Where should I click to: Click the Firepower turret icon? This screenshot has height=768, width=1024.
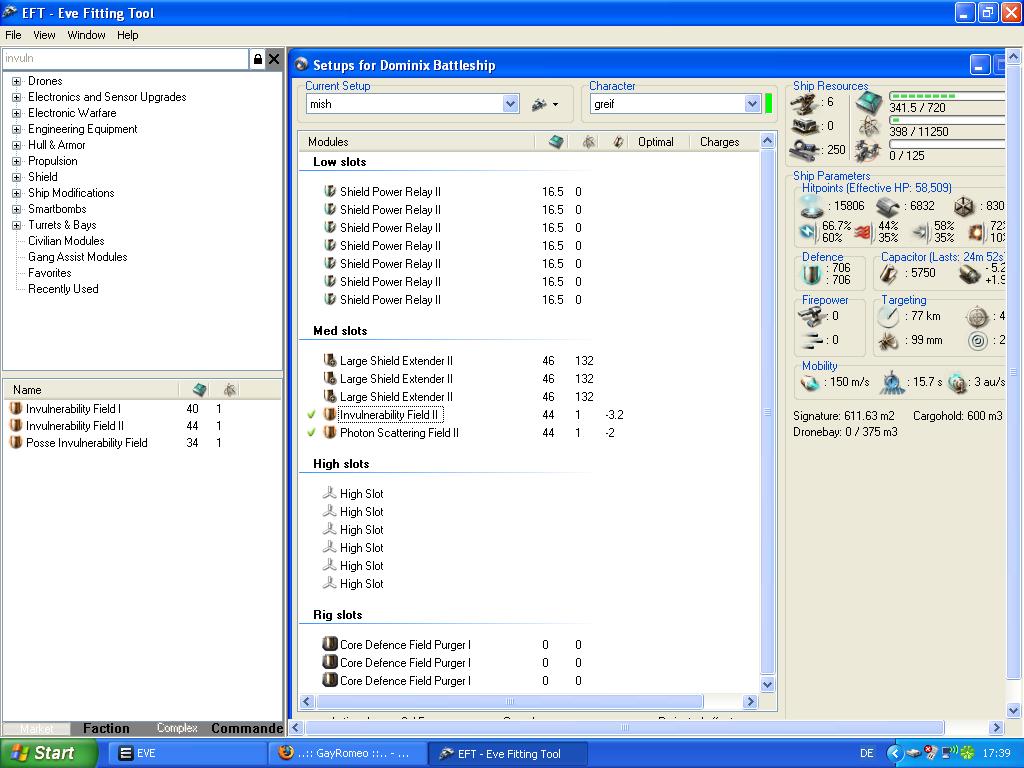pyautogui.click(x=811, y=317)
